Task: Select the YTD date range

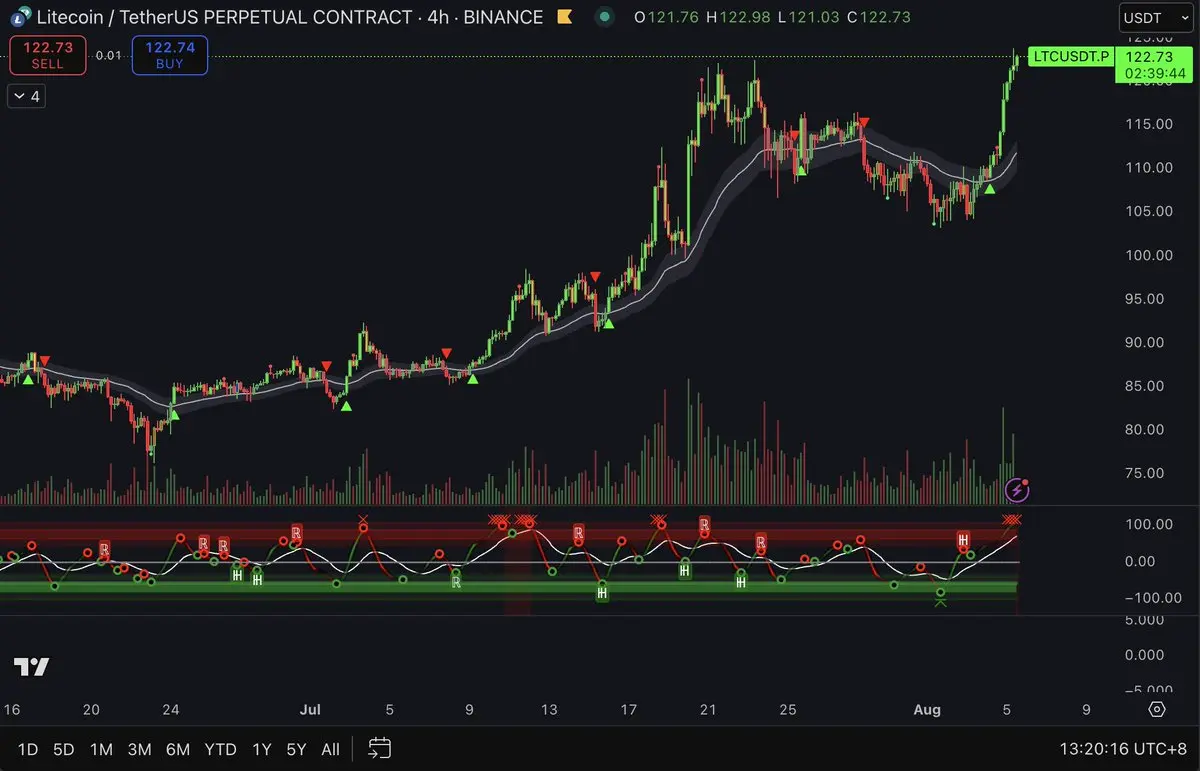Action: coord(221,749)
